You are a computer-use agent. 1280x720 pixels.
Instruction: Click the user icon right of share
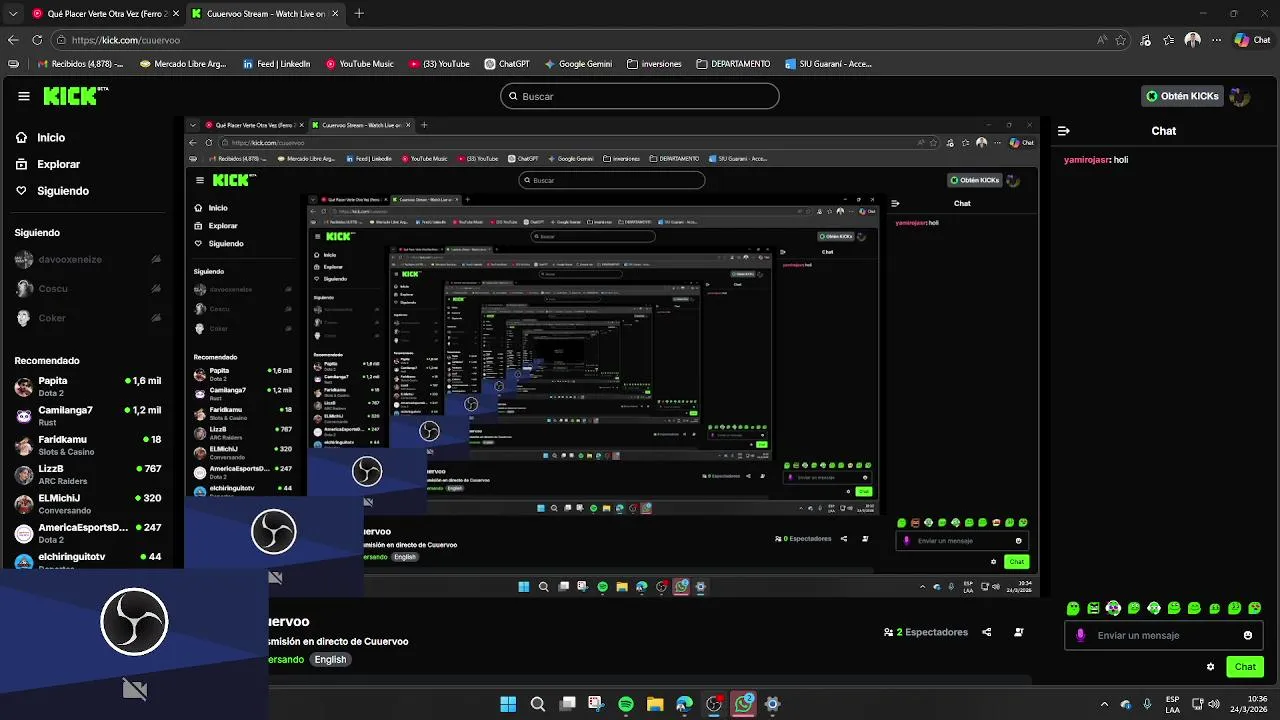pos(1019,632)
